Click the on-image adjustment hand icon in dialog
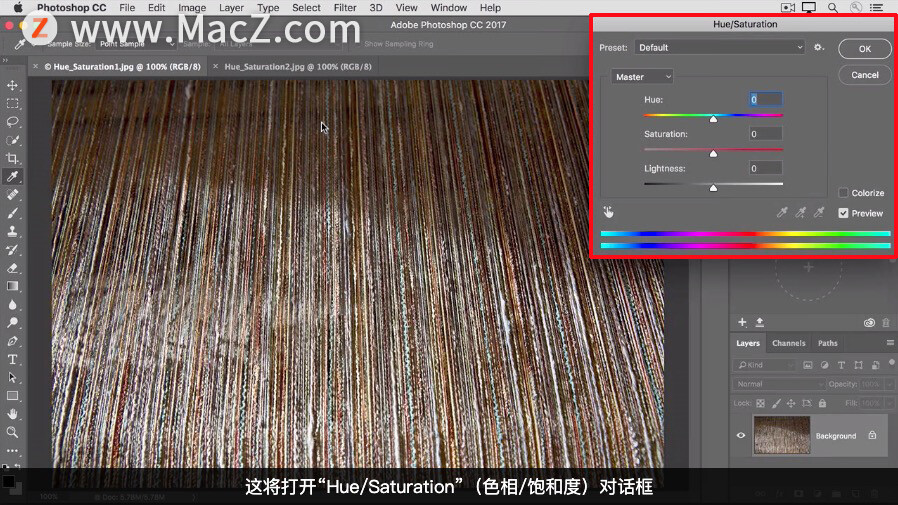The width and height of the screenshot is (898, 505). (x=608, y=212)
